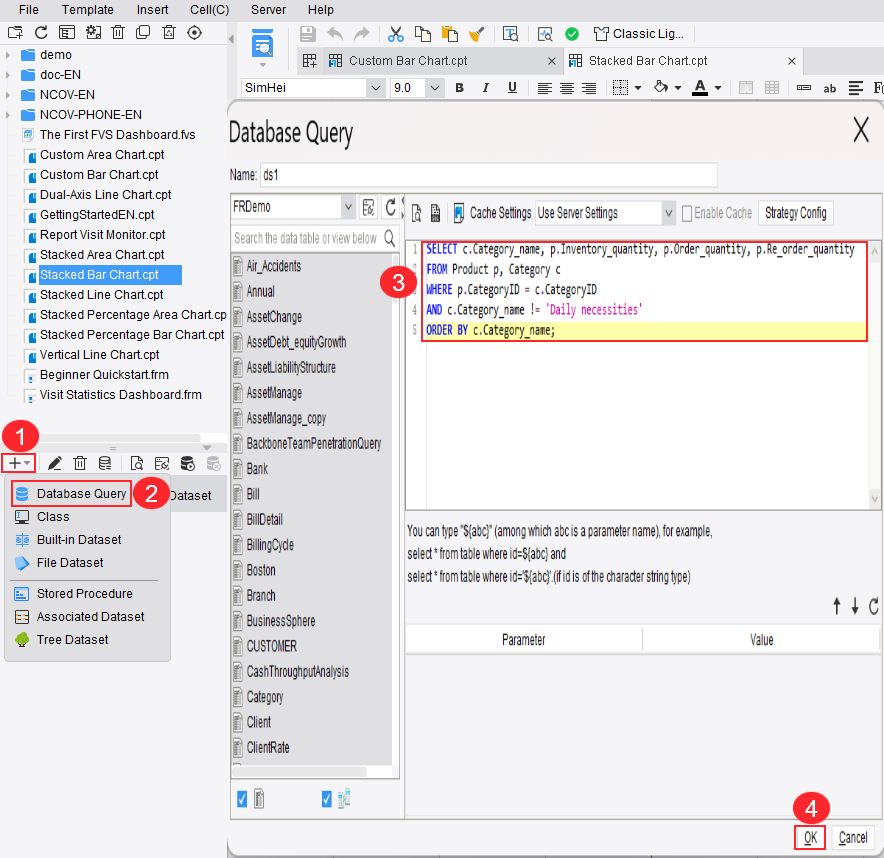
Task: Close the Stacked Bar Chart.cpt tab
Action: click(792, 61)
